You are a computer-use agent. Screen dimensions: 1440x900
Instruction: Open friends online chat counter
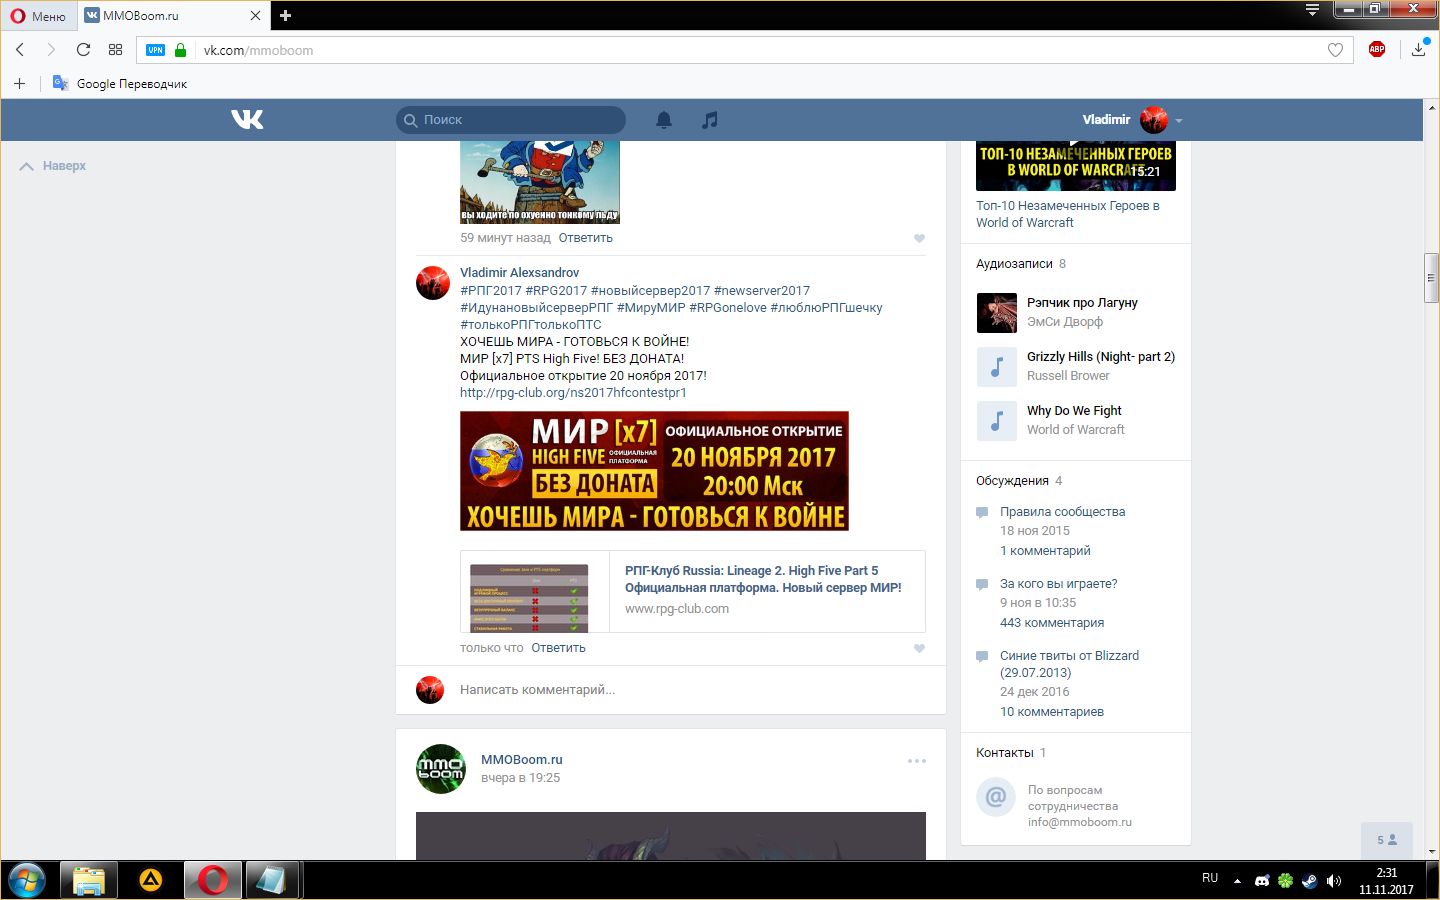[1387, 840]
